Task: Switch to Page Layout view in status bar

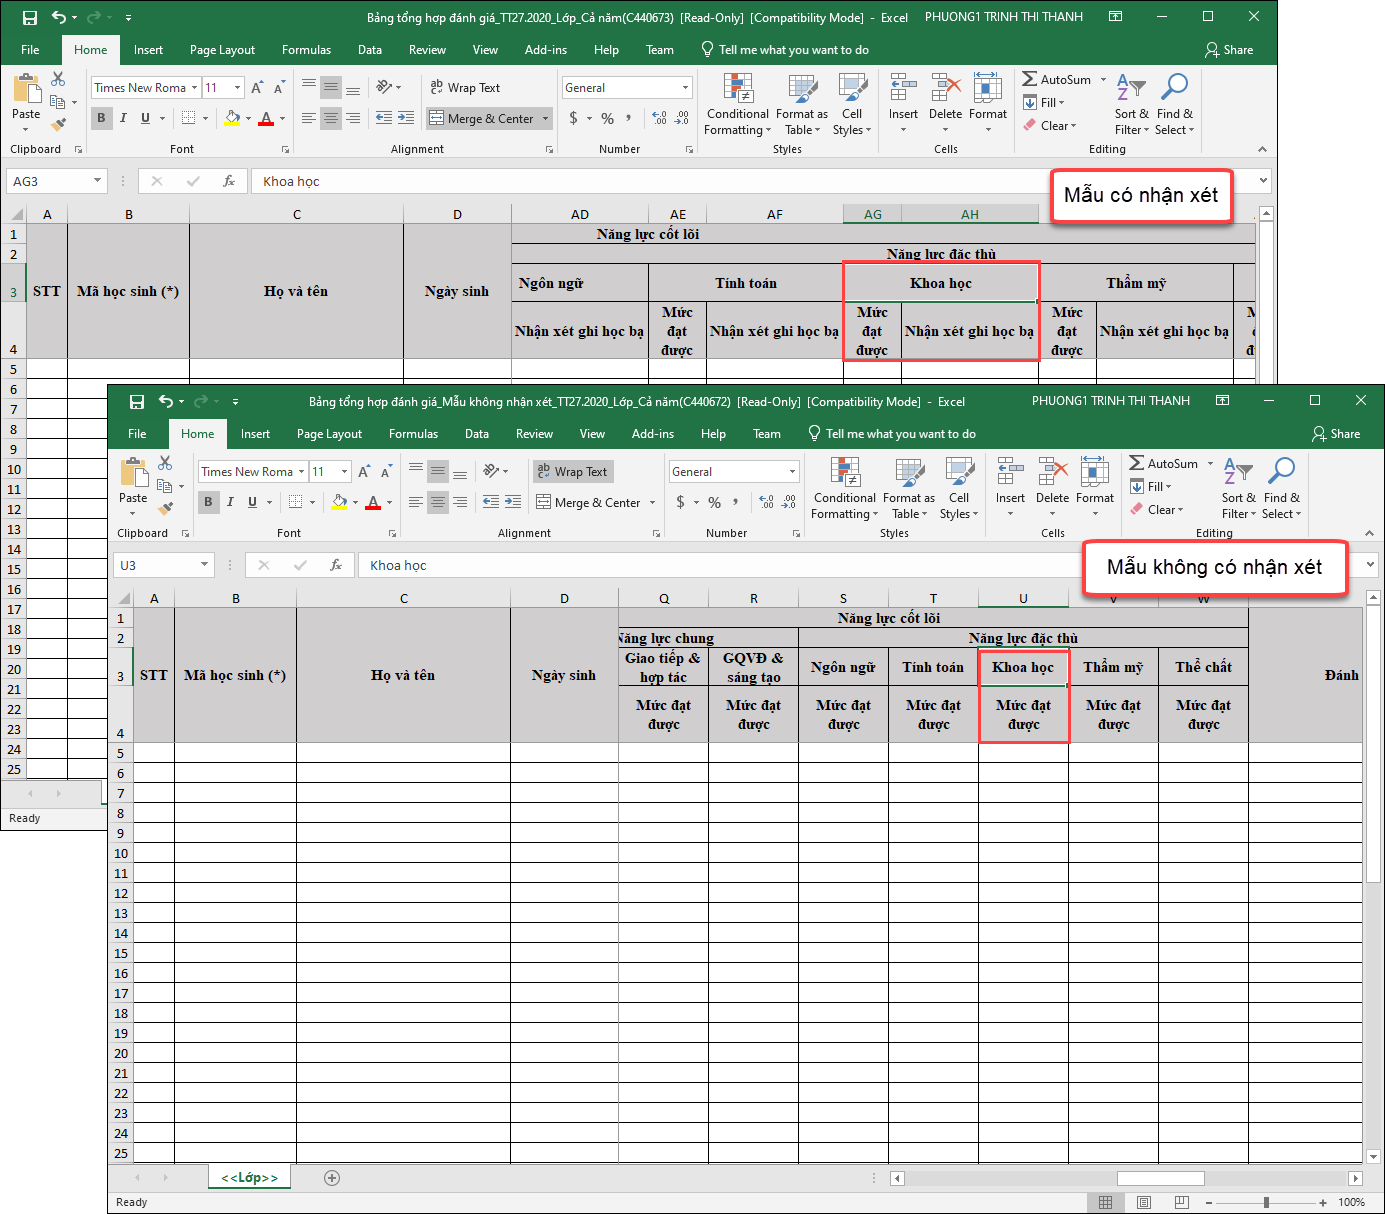Action: (x=1143, y=1202)
